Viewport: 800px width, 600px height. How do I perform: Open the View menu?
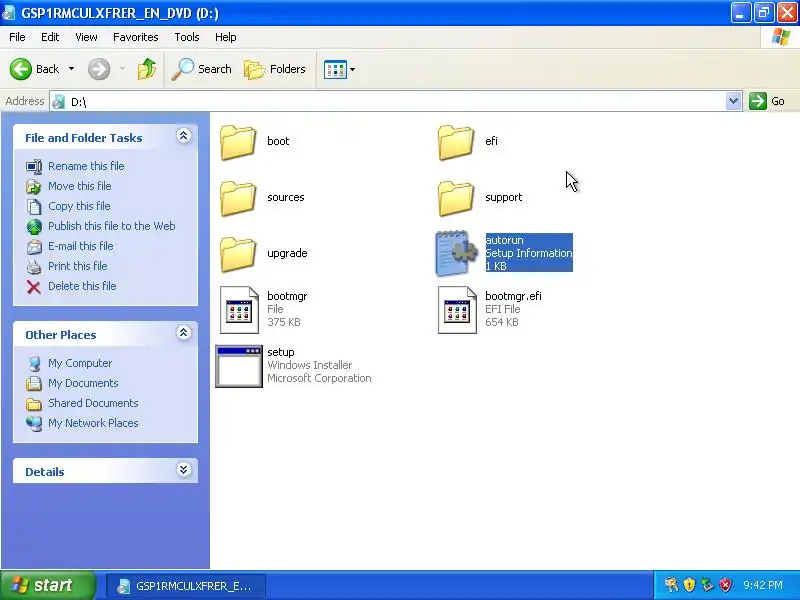(x=86, y=37)
